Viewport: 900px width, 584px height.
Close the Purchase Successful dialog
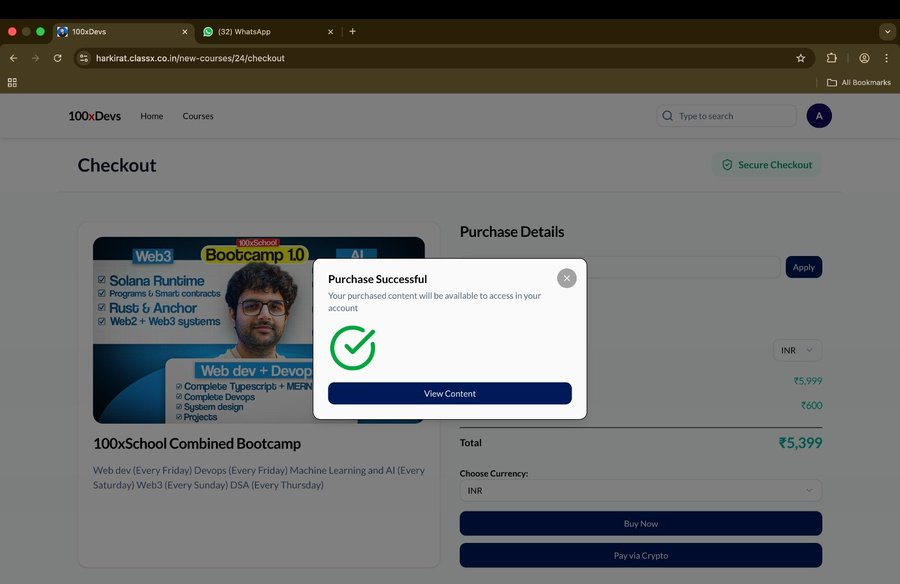(567, 279)
